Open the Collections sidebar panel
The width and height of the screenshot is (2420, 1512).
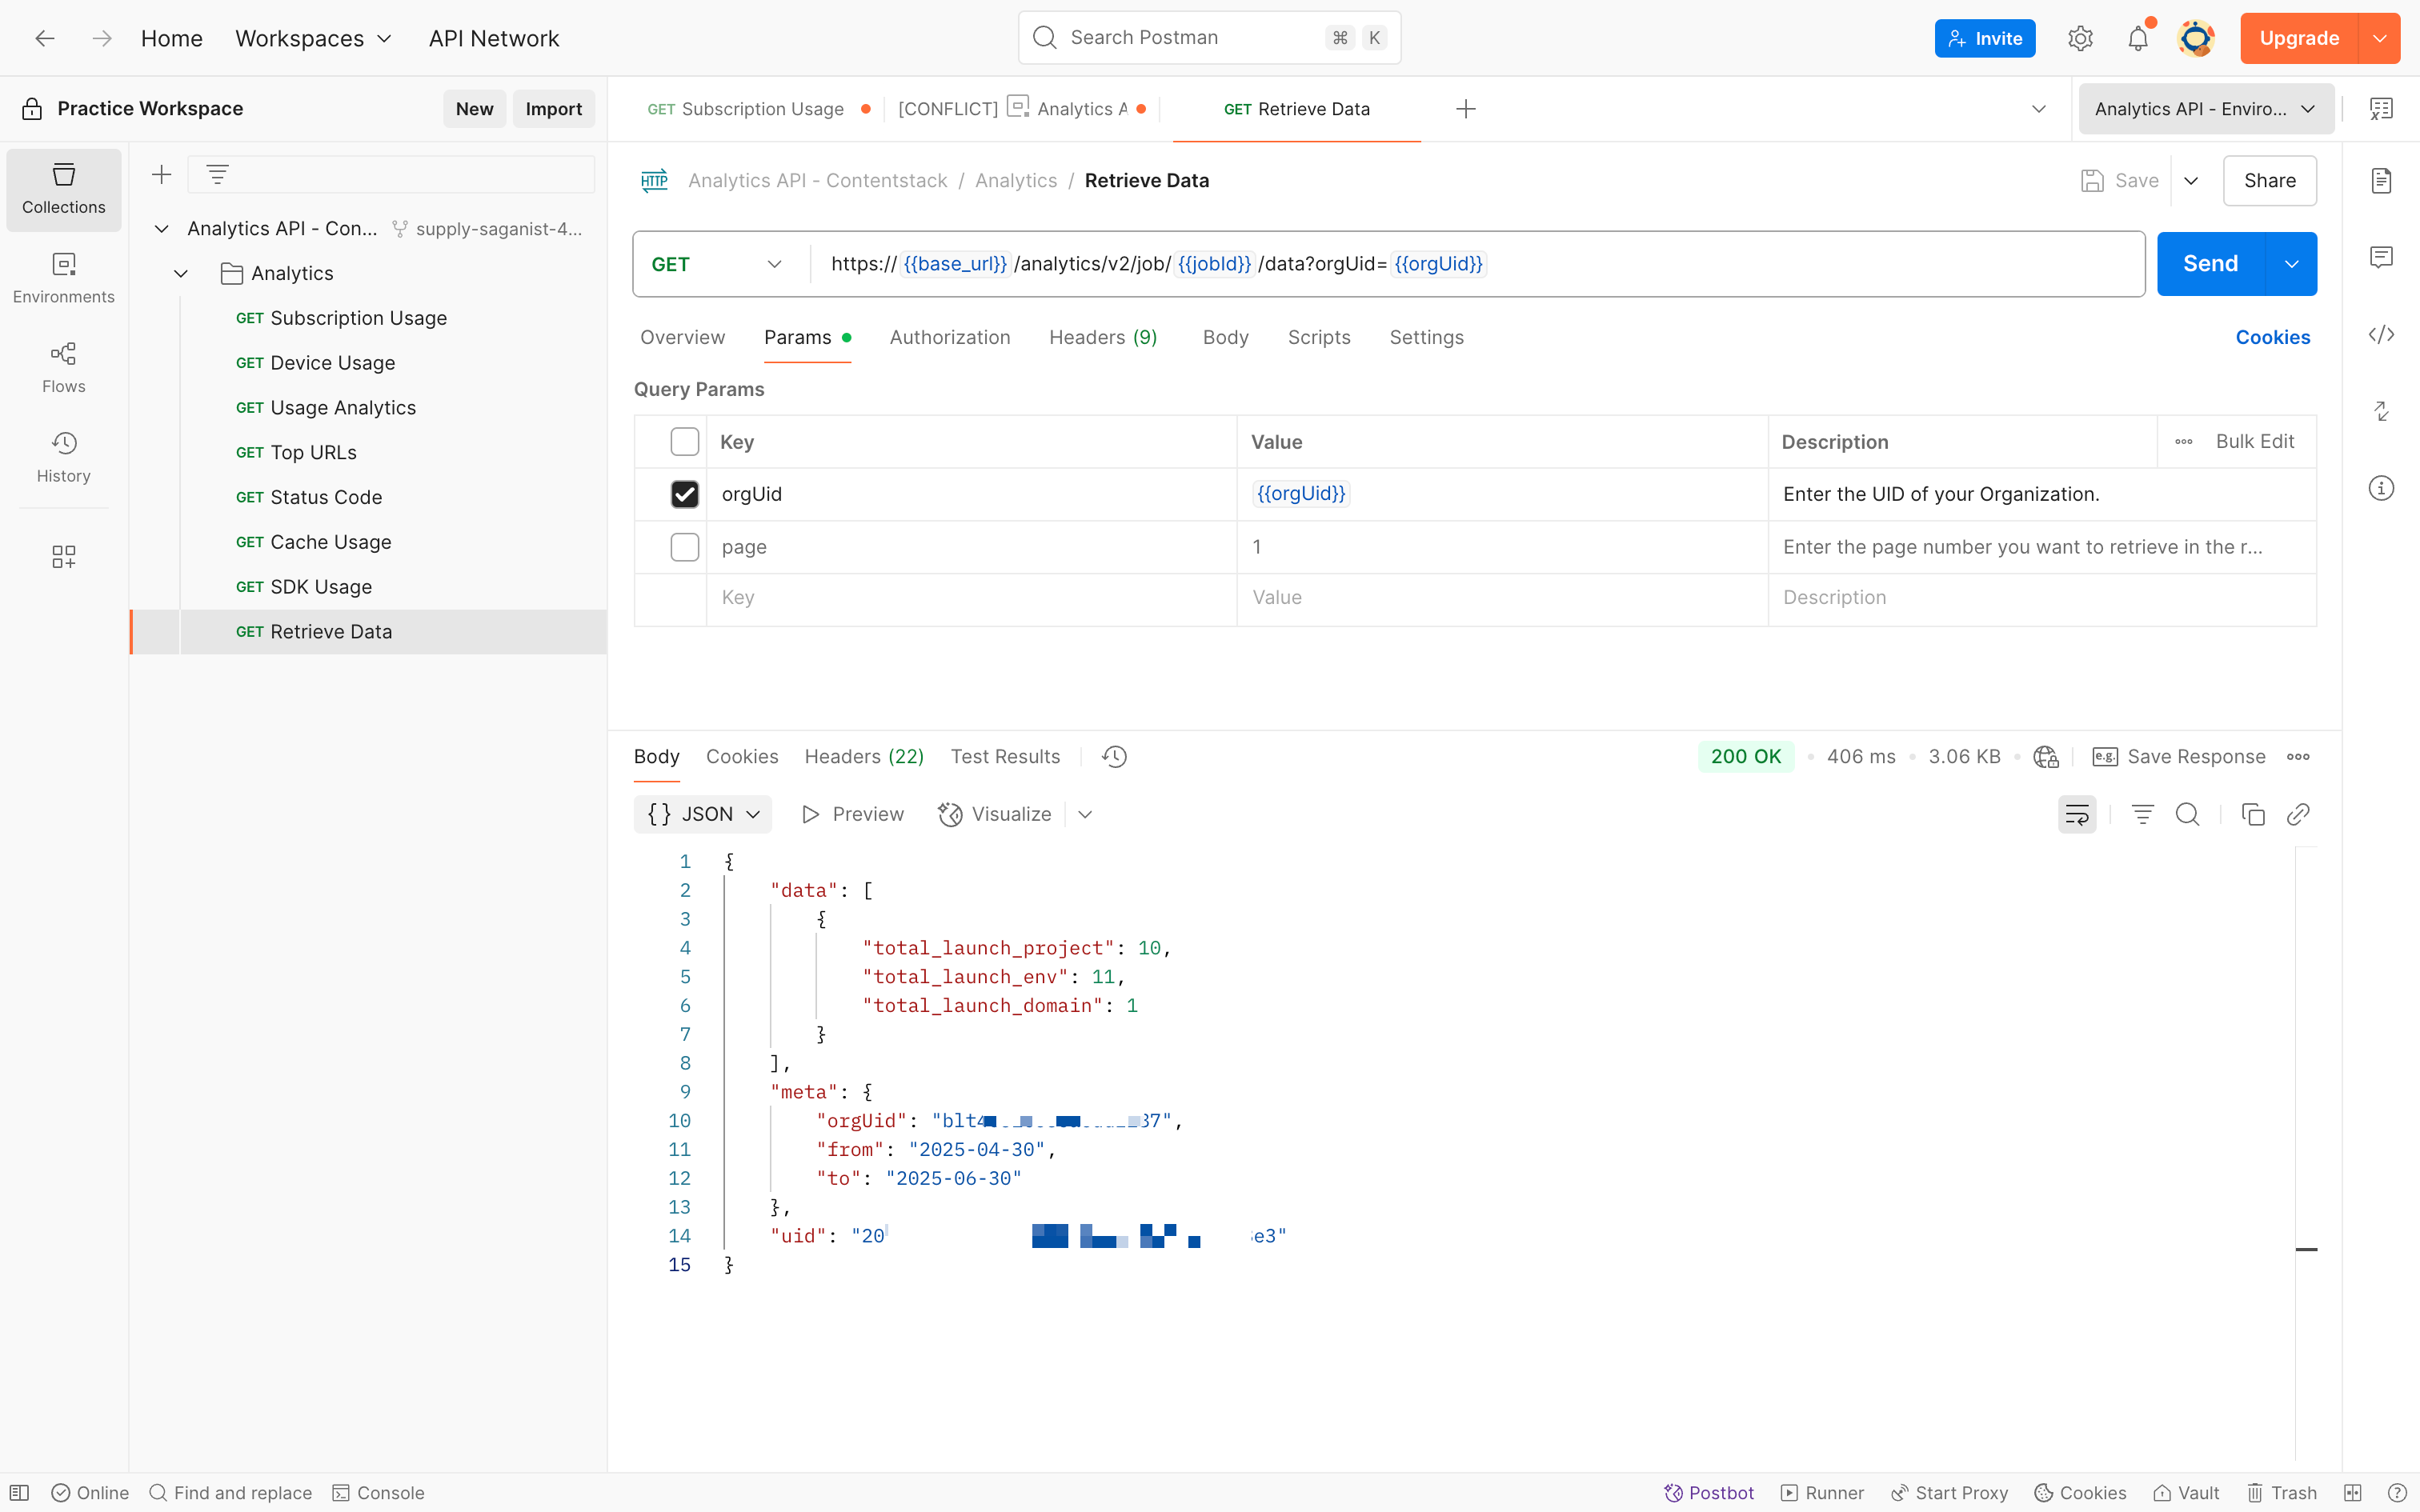pos(64,189)
